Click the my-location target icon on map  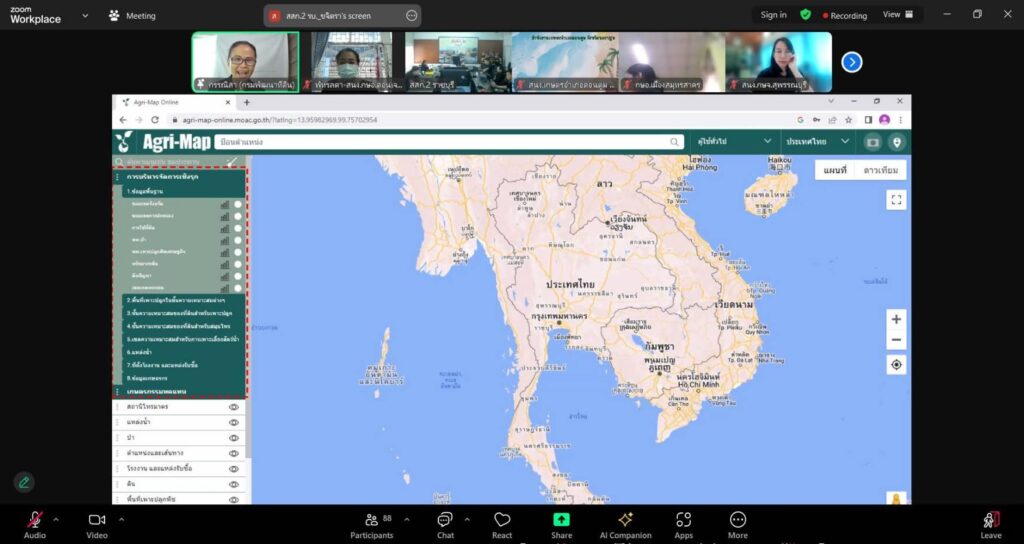pyautogui.click(x=896, y=365)
